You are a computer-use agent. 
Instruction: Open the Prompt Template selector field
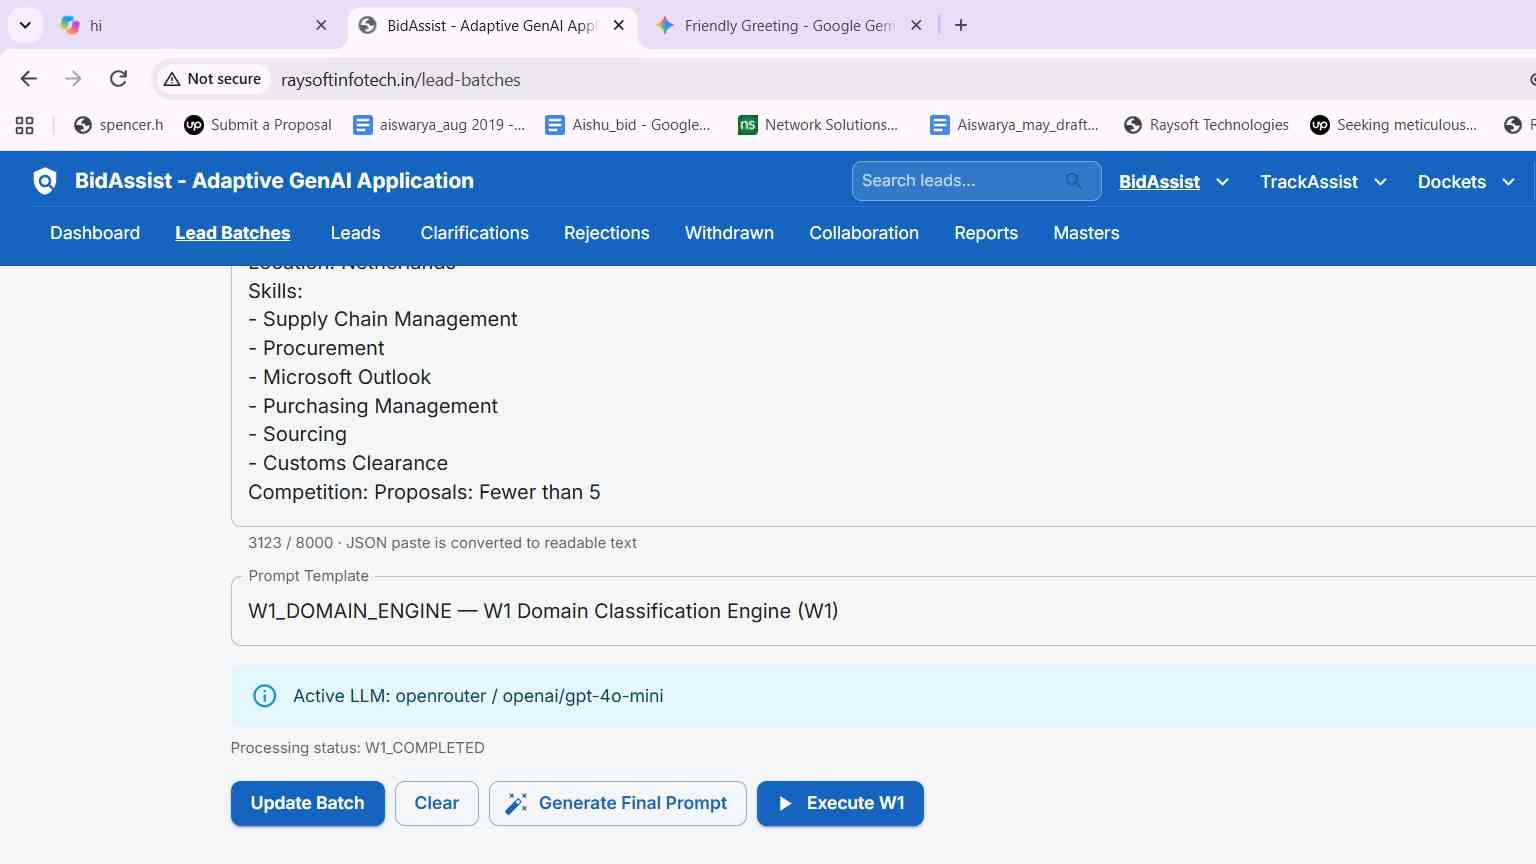[x=884, y=611]
